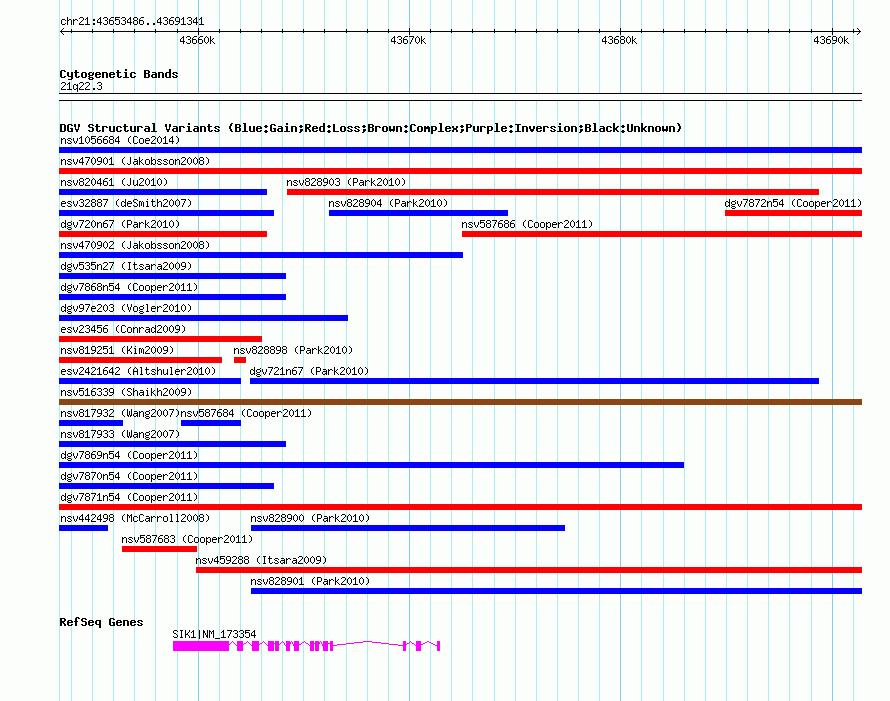Click the dgv720n67 (Park2010) label

click(120, 224)
